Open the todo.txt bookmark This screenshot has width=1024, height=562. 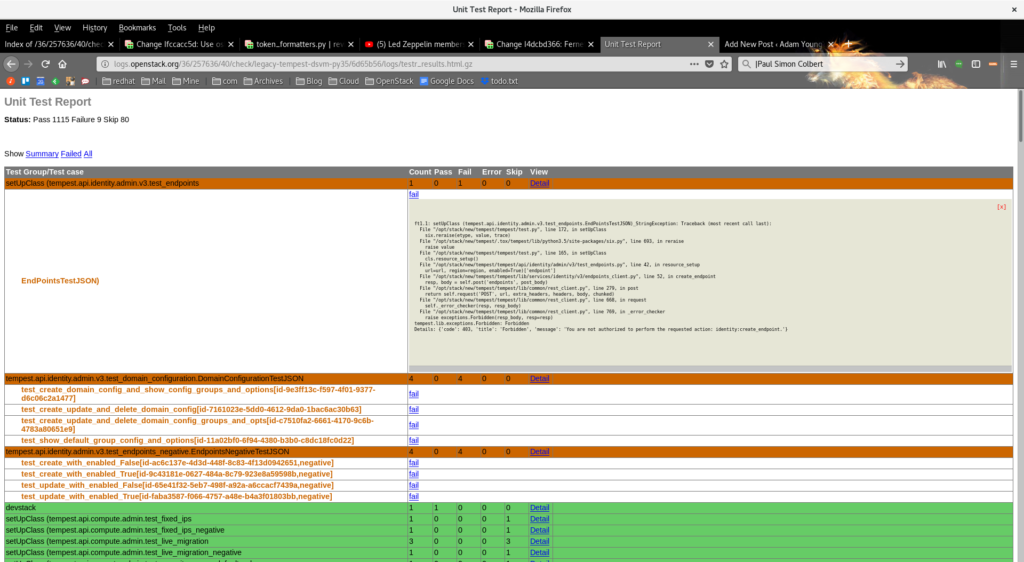[500, 82]
